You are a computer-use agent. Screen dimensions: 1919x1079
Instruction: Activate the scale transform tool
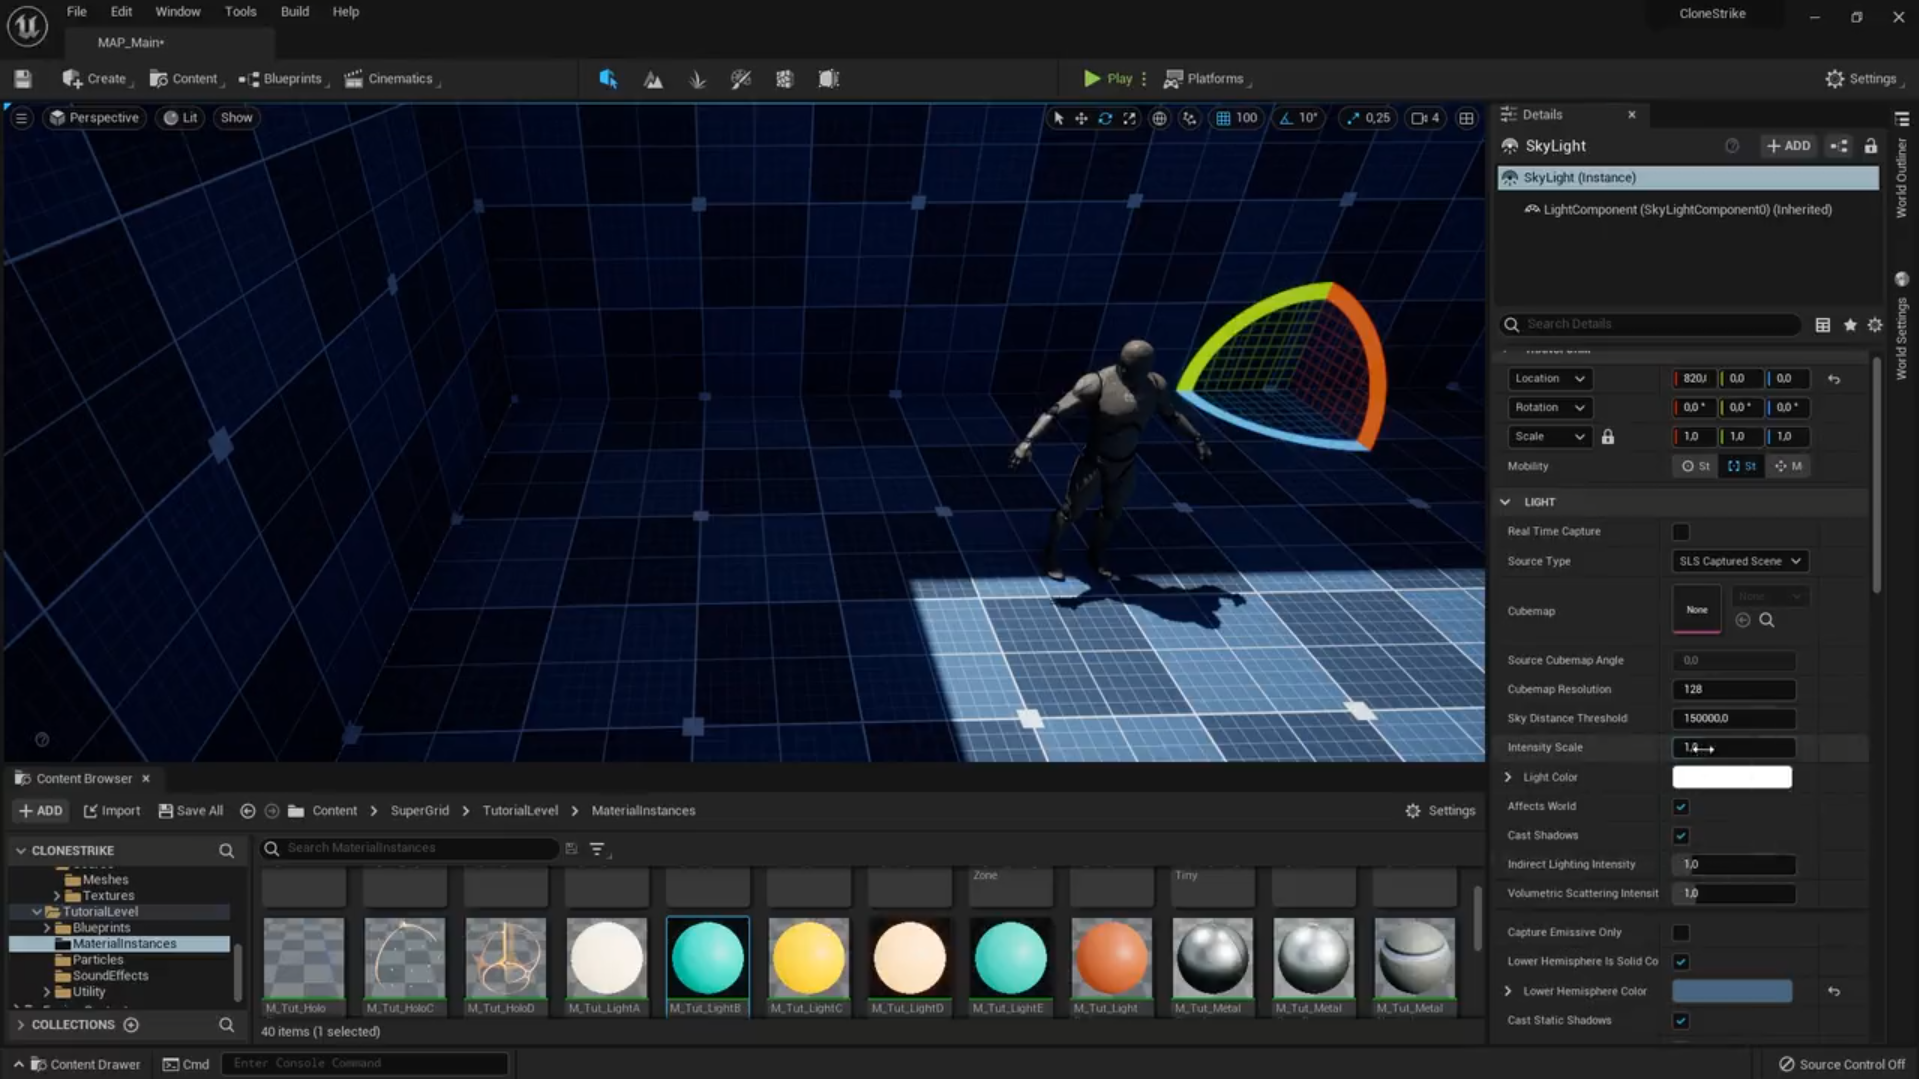click(x=1129, y=118)
